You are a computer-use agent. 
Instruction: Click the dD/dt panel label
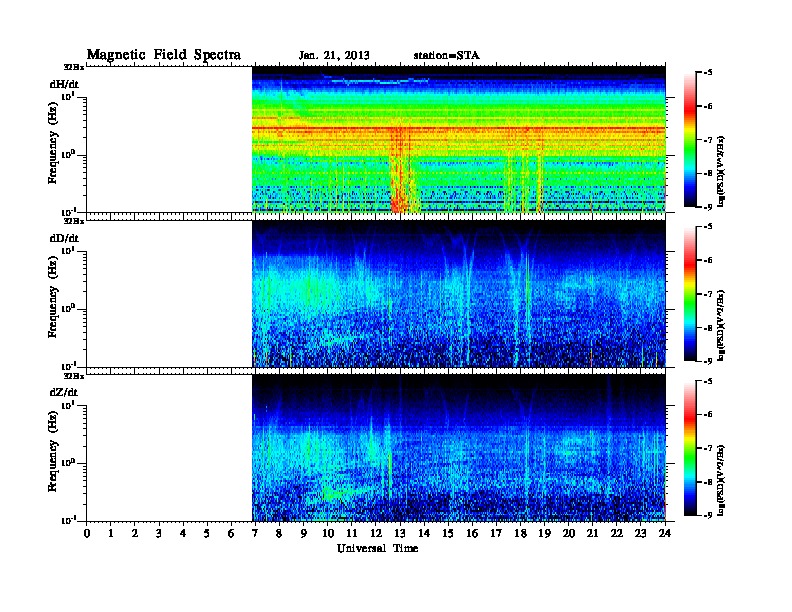[64, 238]
